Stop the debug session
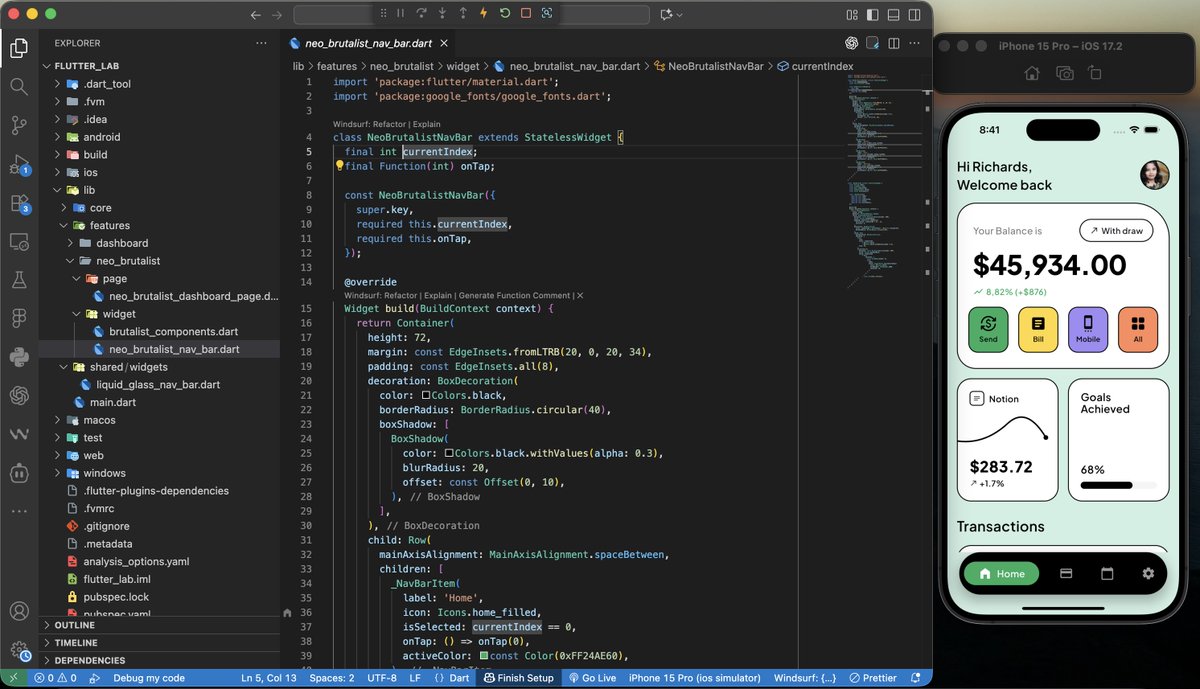The height and width of the screenshot is (689, 1200). pyautogui.click(x=526, y=14)
